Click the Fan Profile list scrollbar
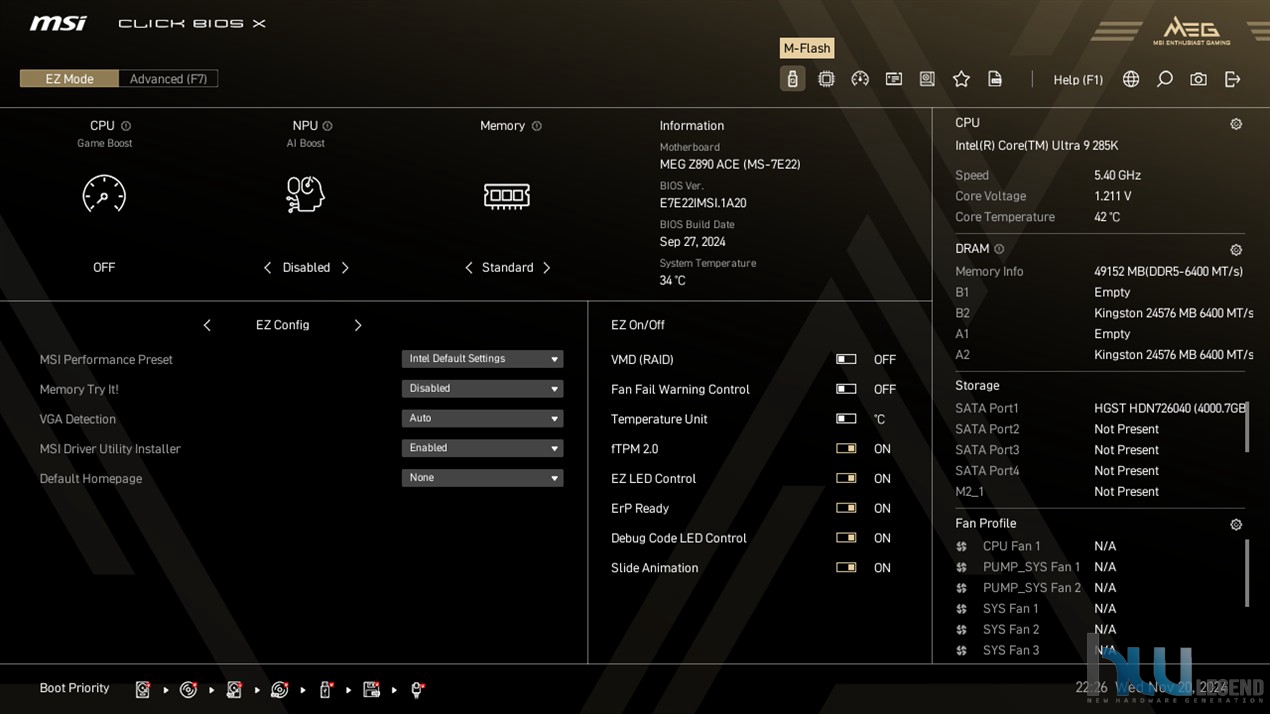1270x714 pixels. (1246, 572)
